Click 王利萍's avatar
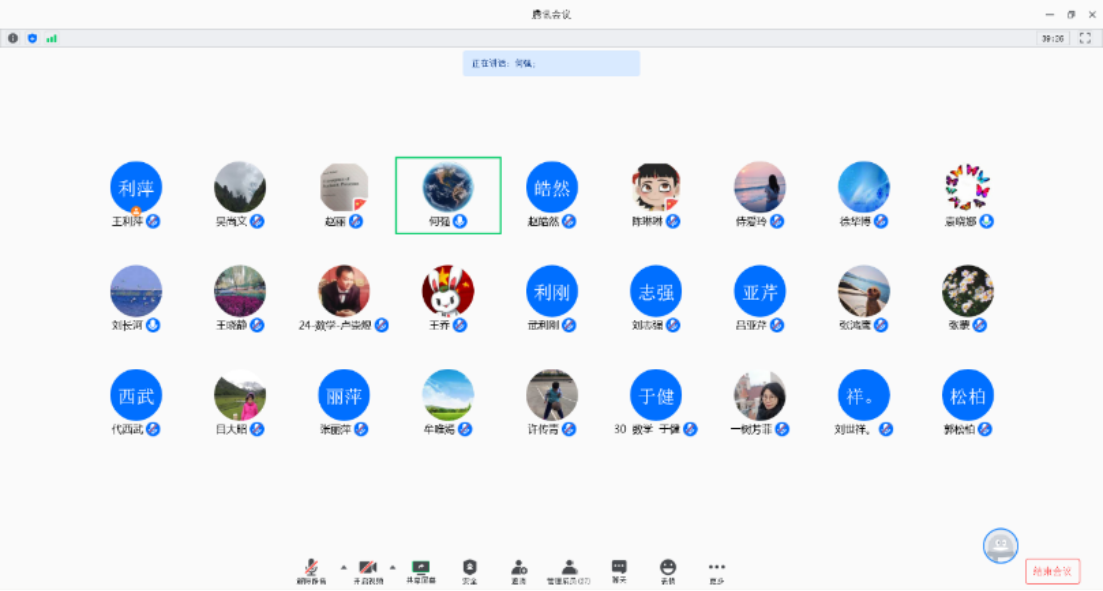This screenshot has height=591, width=1103. point(136,187)
